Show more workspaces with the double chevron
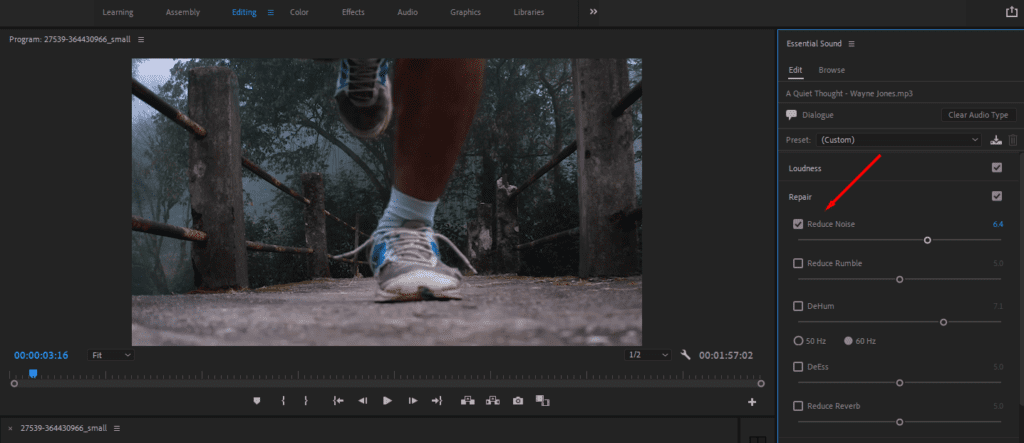This screenshot has height=443, width=1024. pos(594,12)
